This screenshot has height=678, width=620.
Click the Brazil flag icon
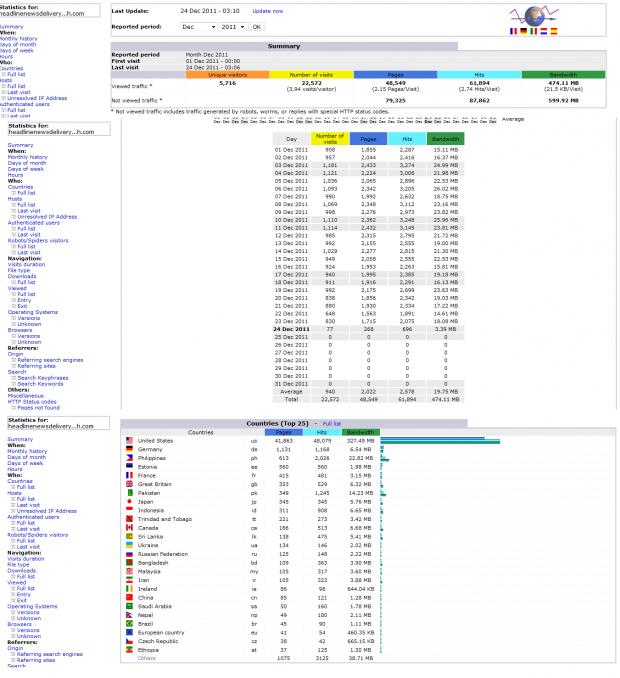pos(129,624)
